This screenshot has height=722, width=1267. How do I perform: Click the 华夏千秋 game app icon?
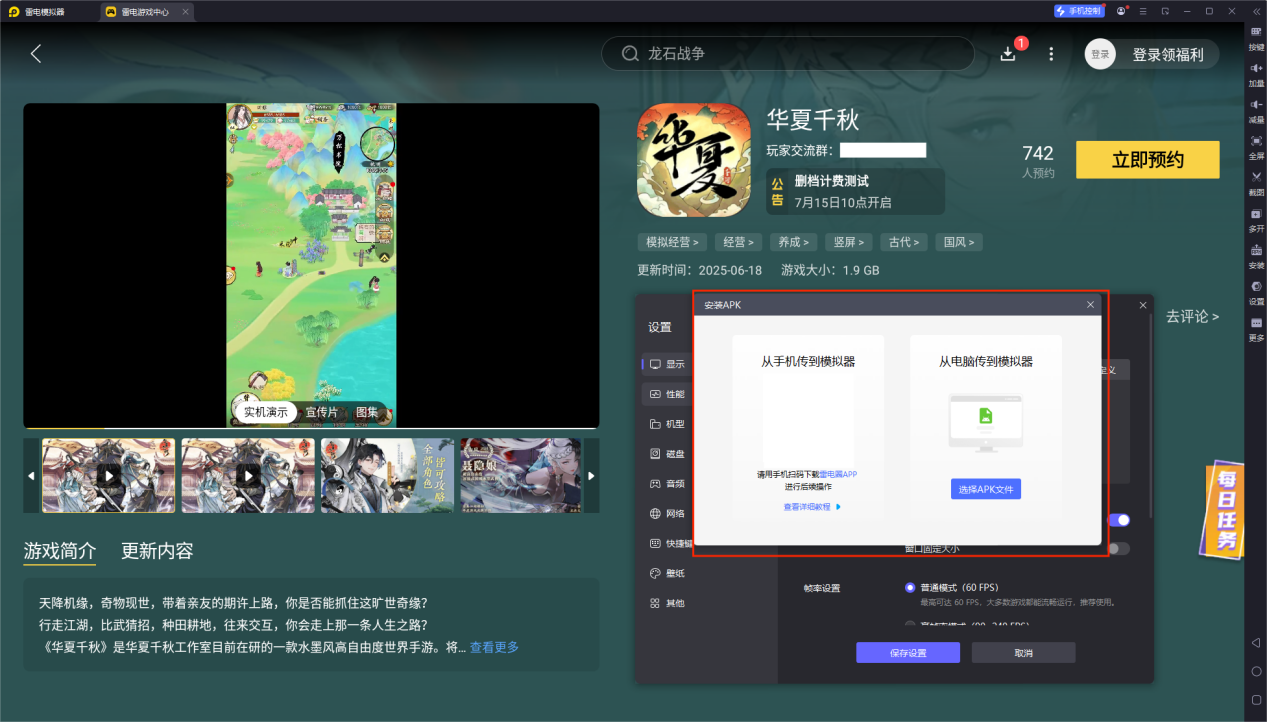(x=694, y=160)
